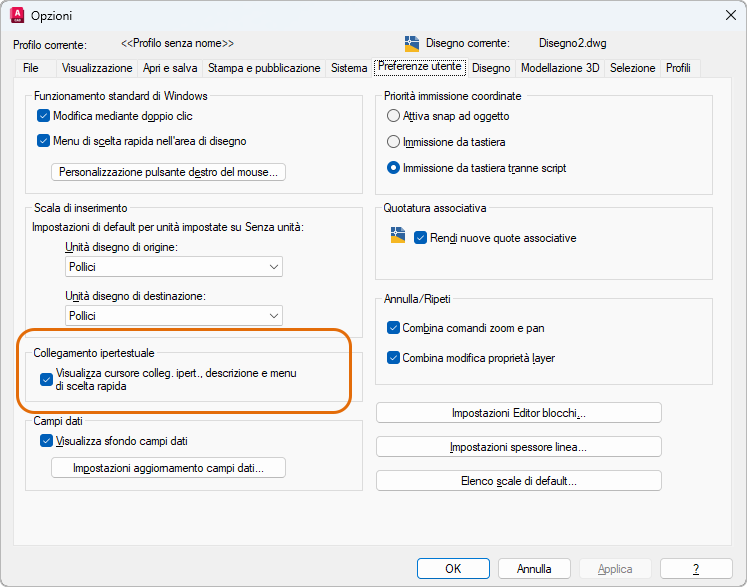
Task: Expand Unità disegno di destinazione dropdown
Action: click(174, 315)
